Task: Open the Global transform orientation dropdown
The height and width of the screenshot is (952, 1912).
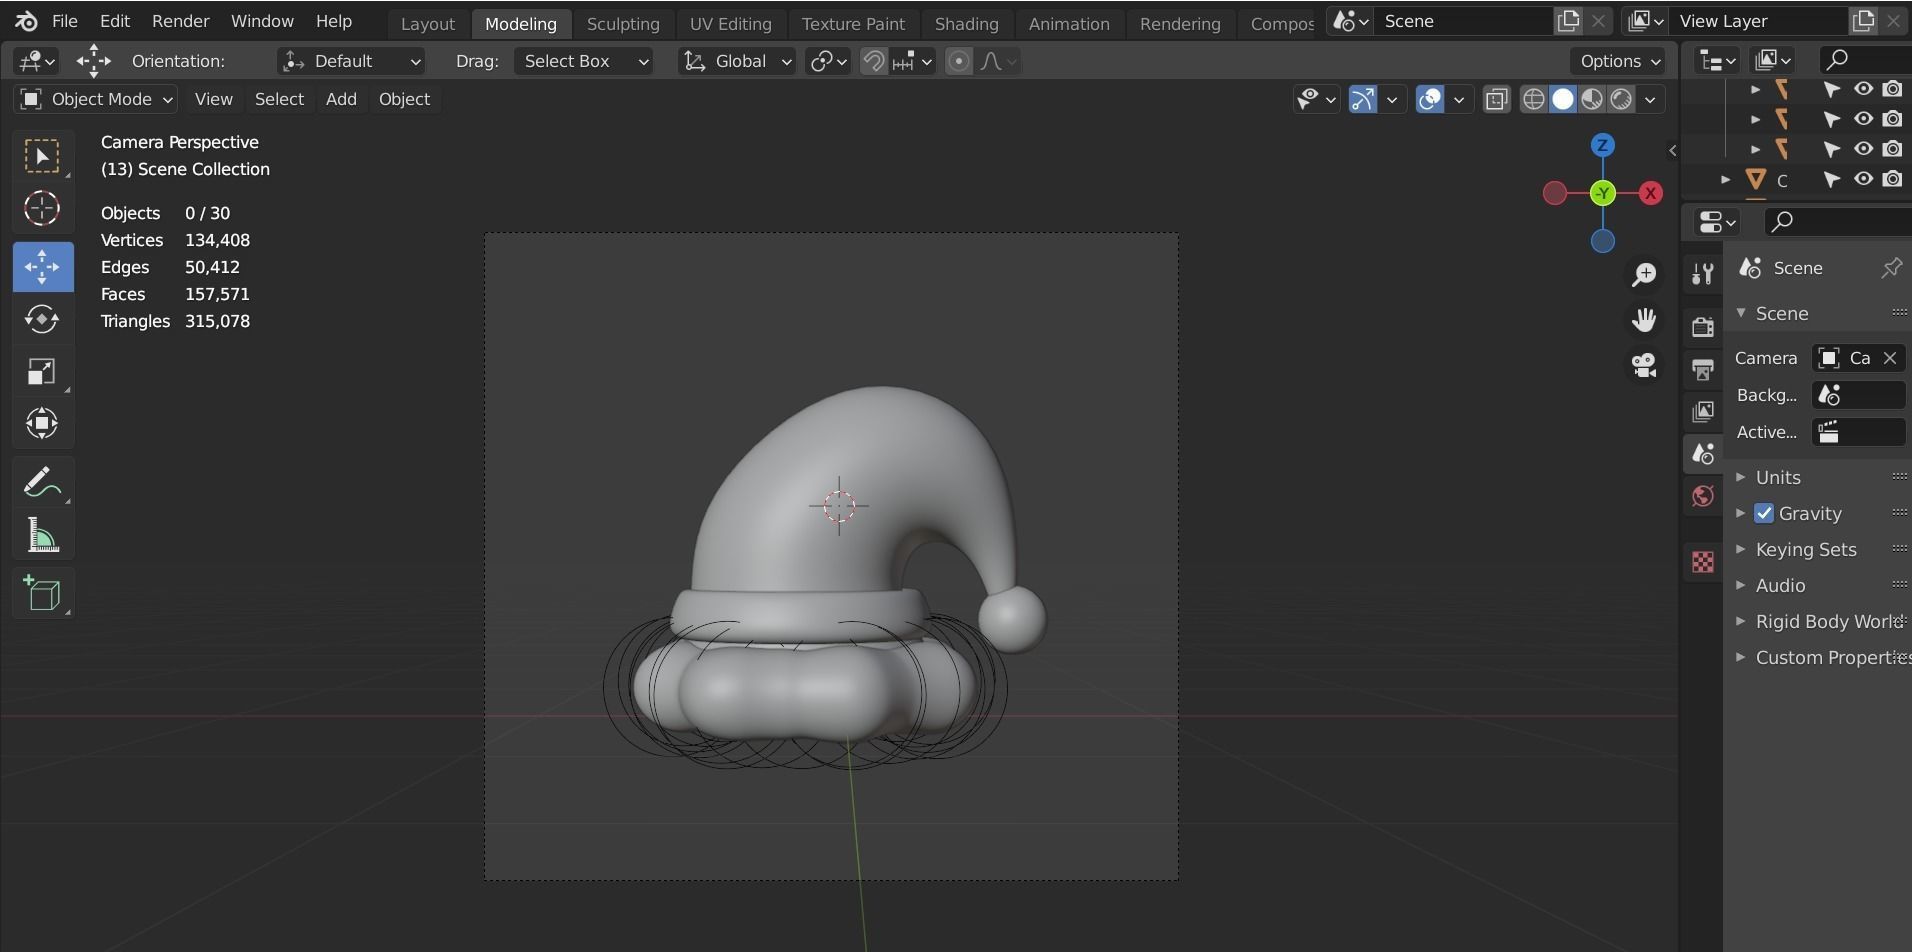Action: point(737,61)
